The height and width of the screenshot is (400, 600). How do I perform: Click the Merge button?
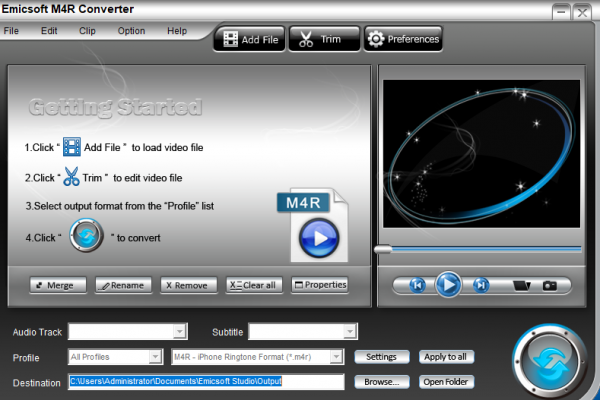[58, 286]
